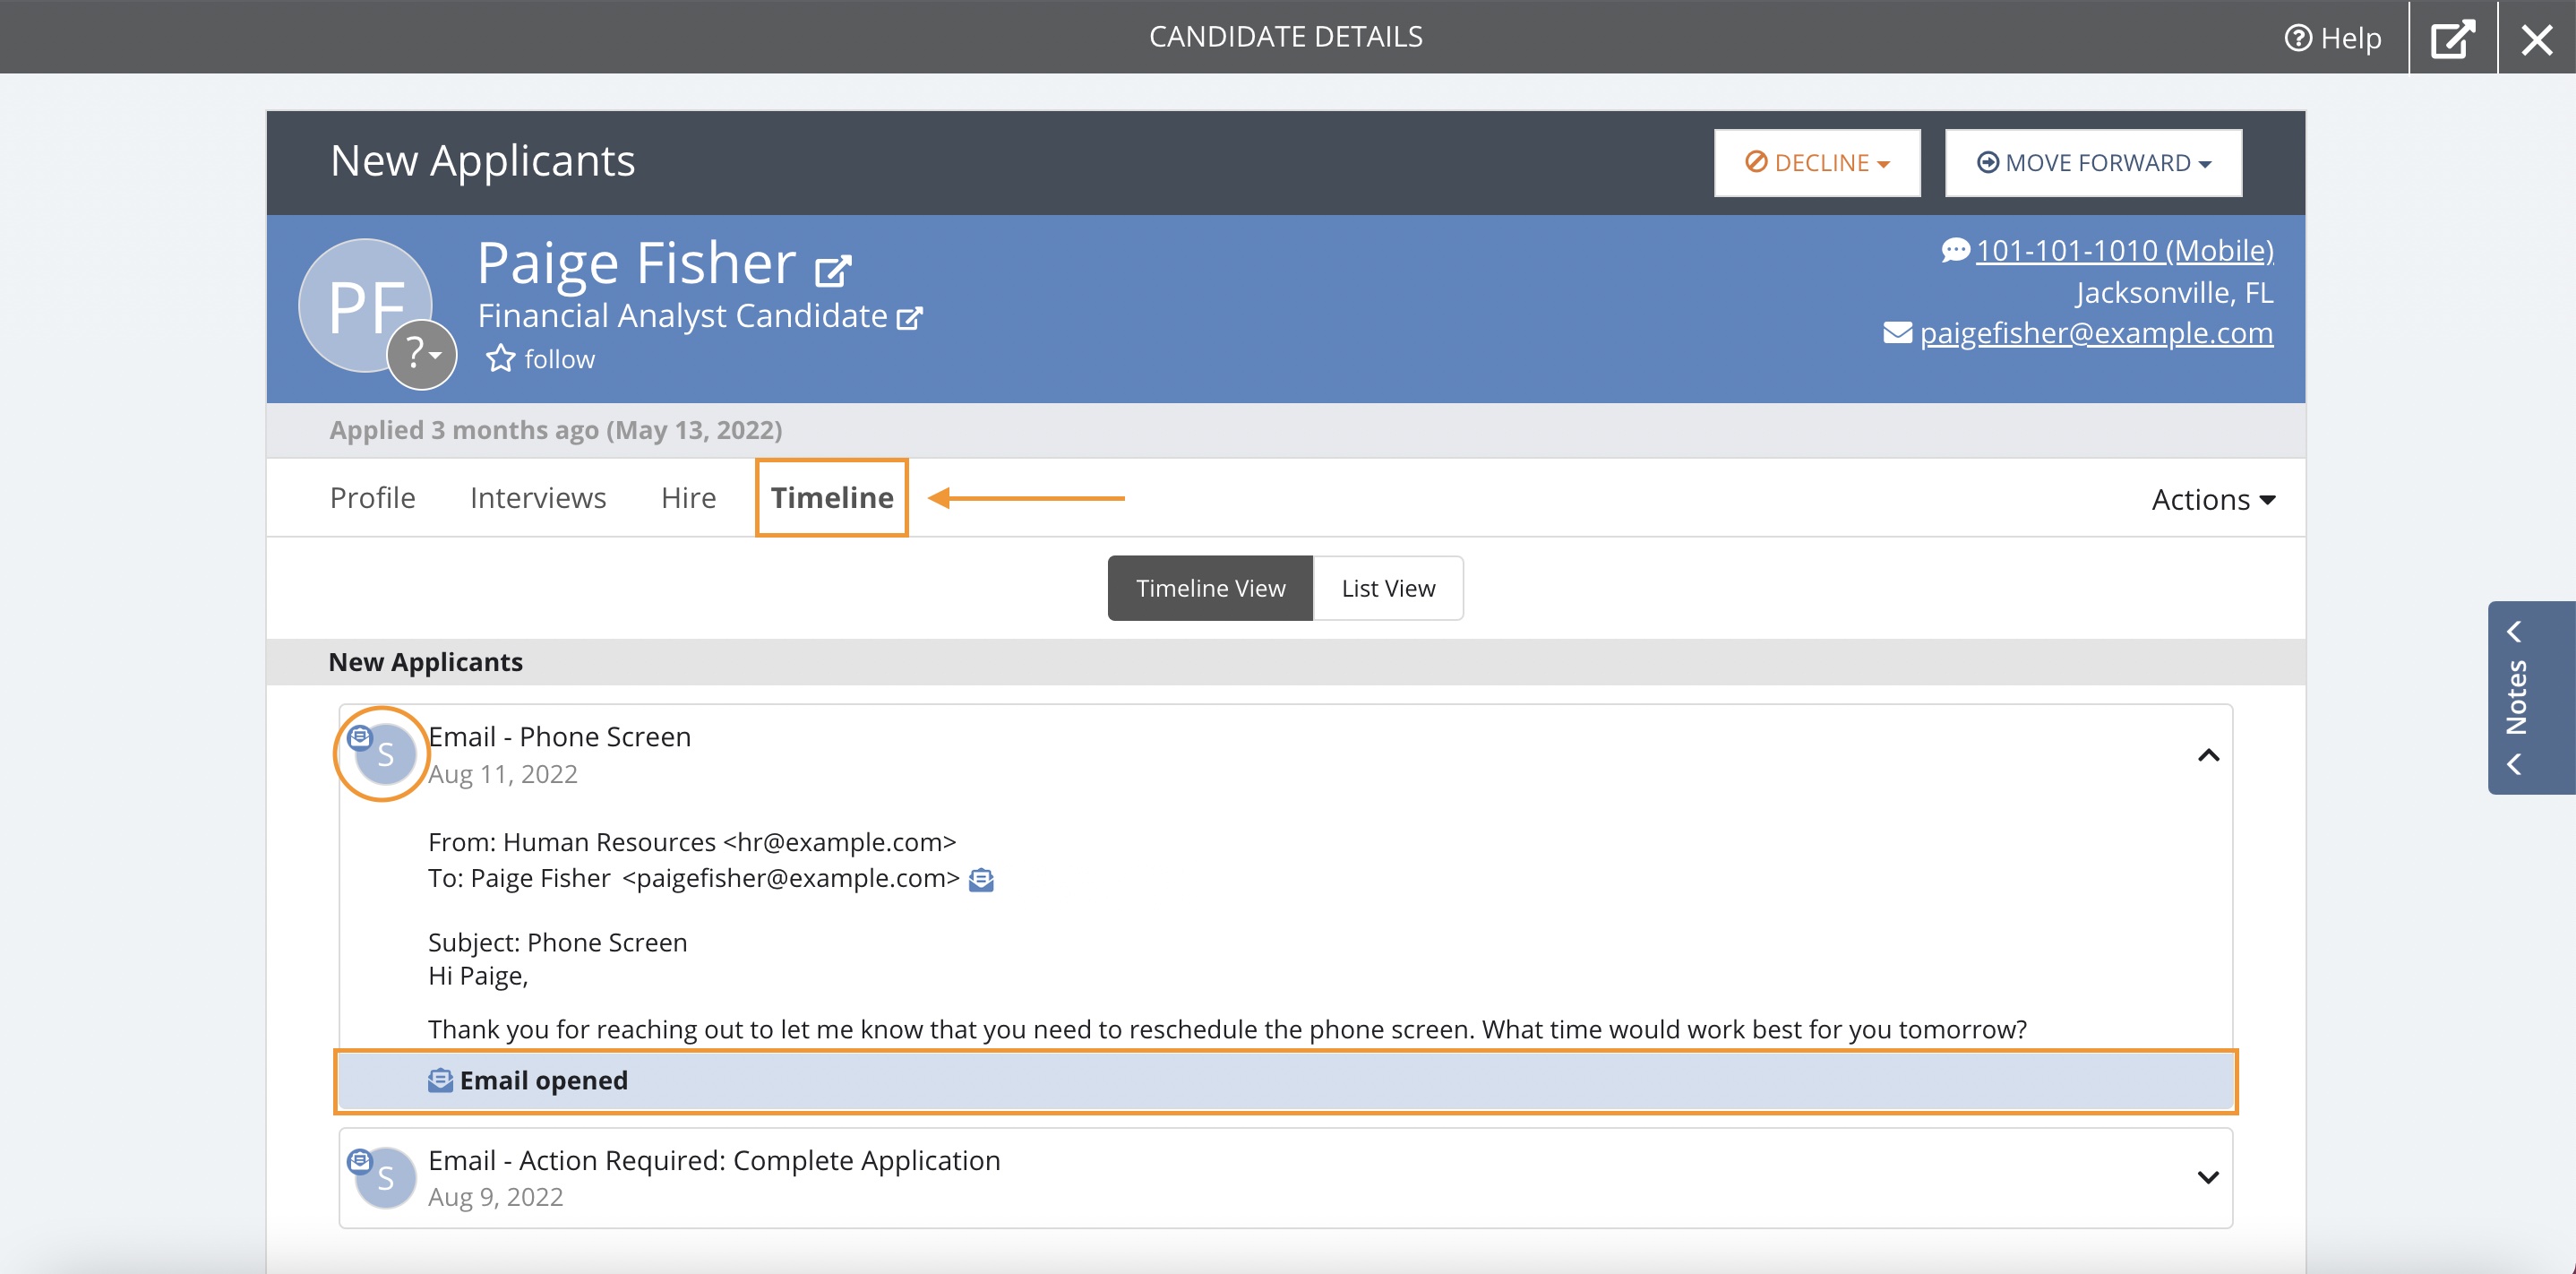This screenshot has height=1274, width=2576.
Task: Switch to the Hire tab
Action: tap(688, 497)
